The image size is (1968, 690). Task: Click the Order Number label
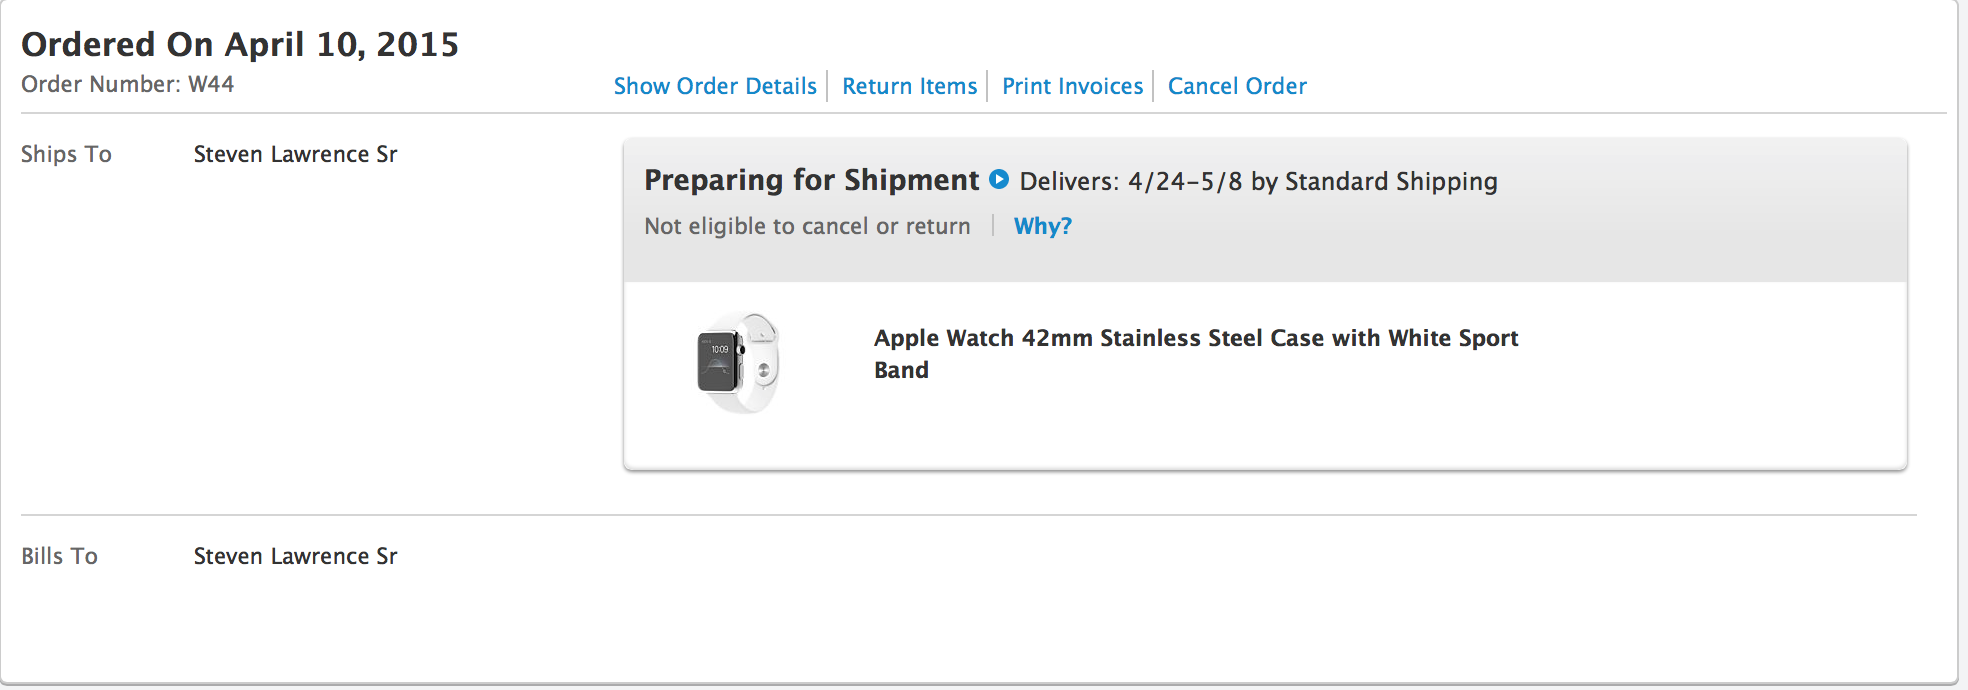pos(100,84)
